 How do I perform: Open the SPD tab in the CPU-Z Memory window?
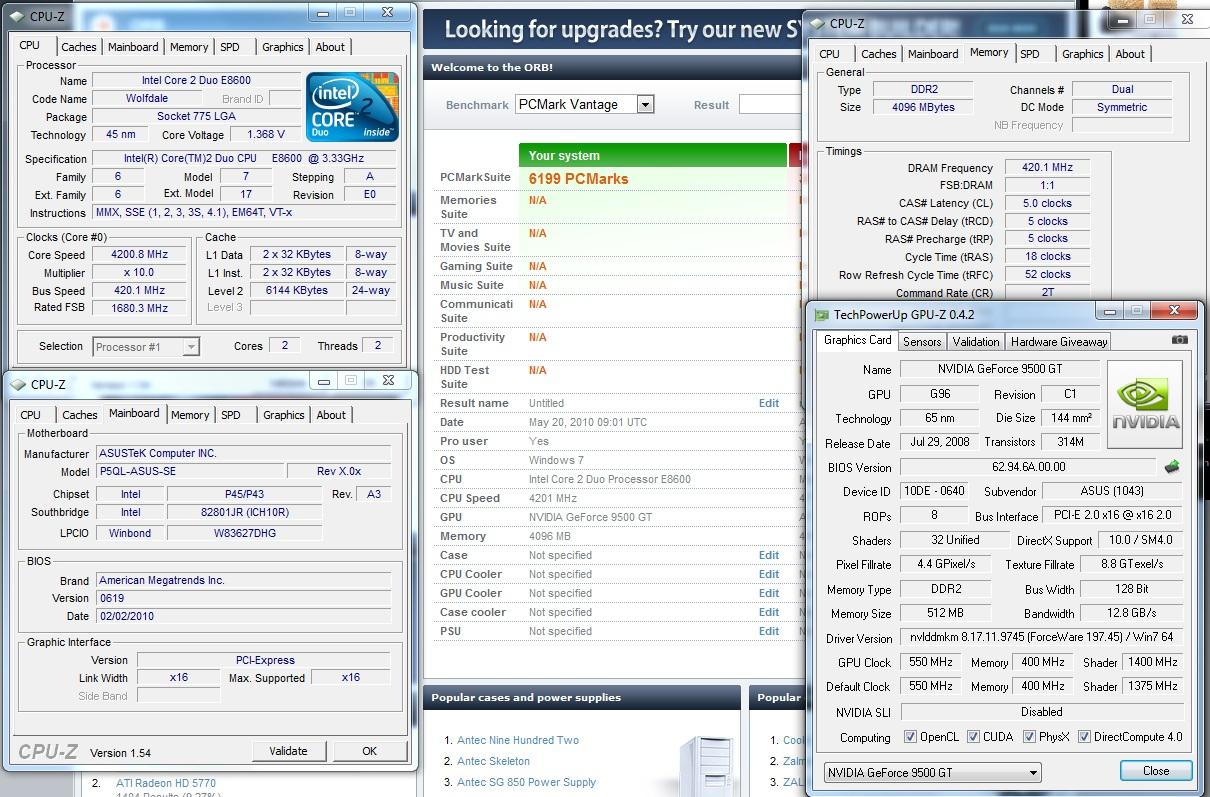[x=1030, y=54]
